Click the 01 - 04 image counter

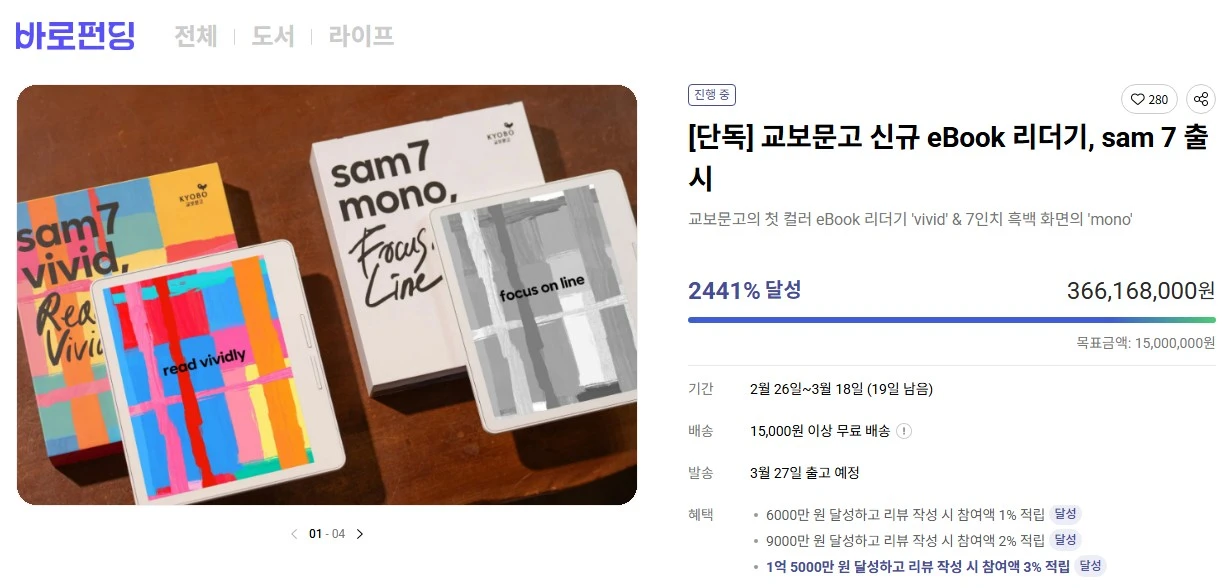pyautogui.click(x=327, y=534)
